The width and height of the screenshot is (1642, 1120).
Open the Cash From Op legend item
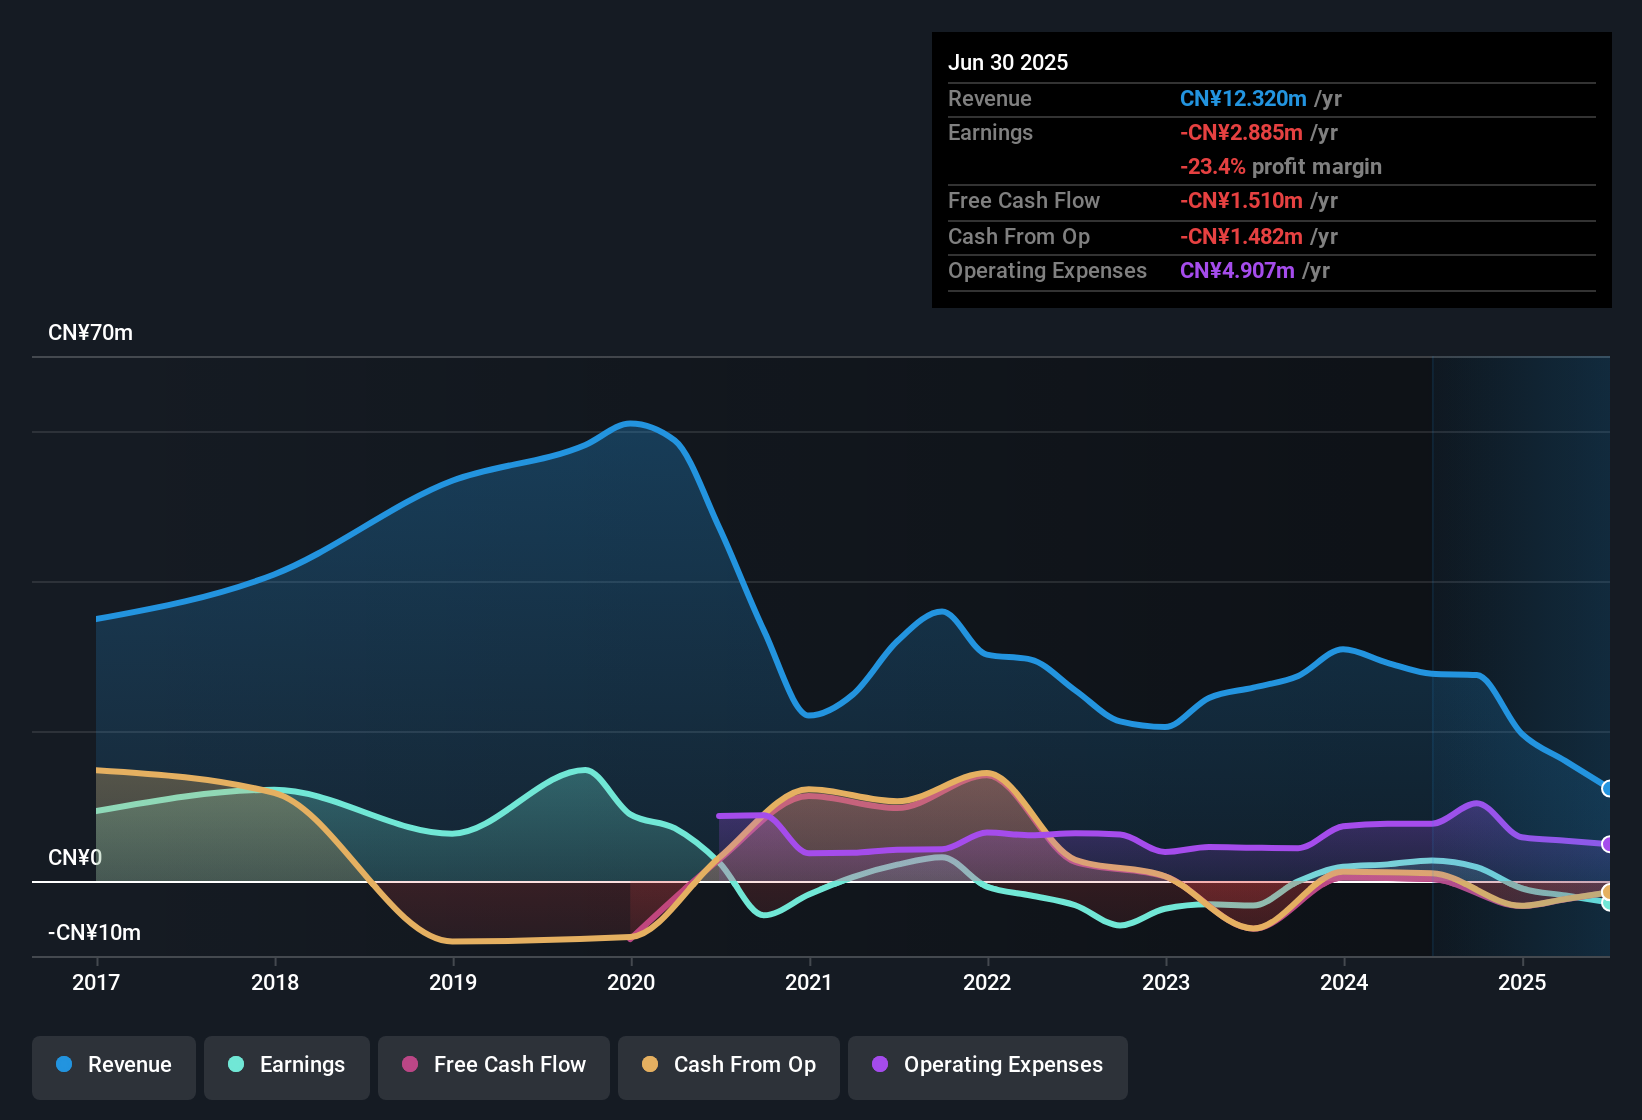pos(728,1066)
